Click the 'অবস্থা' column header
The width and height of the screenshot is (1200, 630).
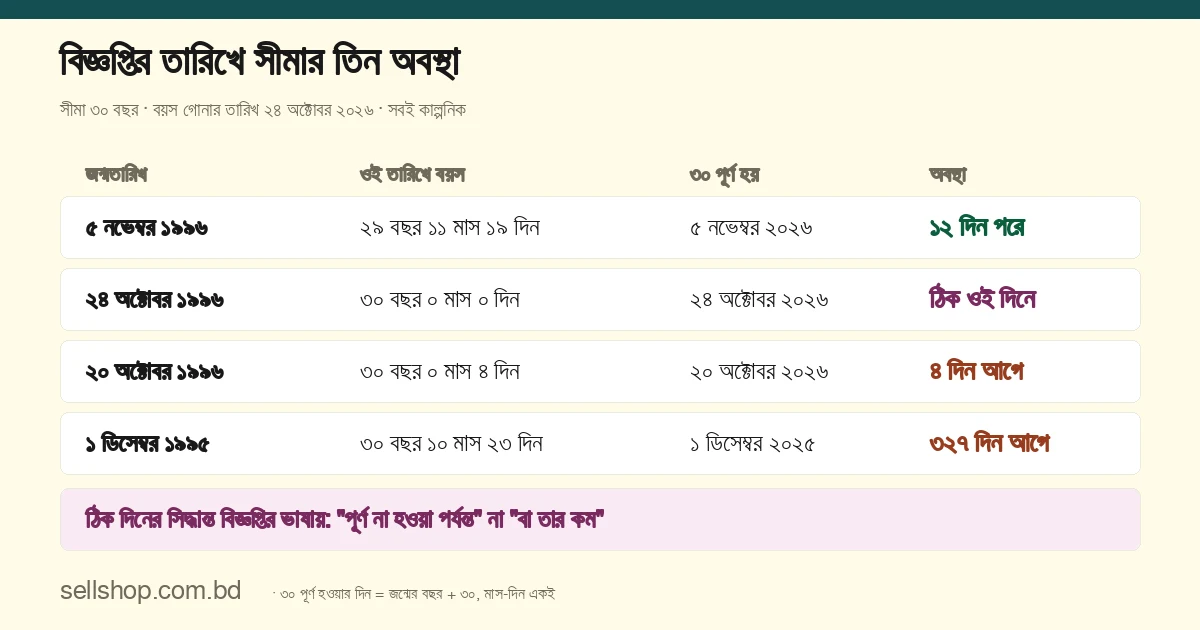[x=948, y=175]
